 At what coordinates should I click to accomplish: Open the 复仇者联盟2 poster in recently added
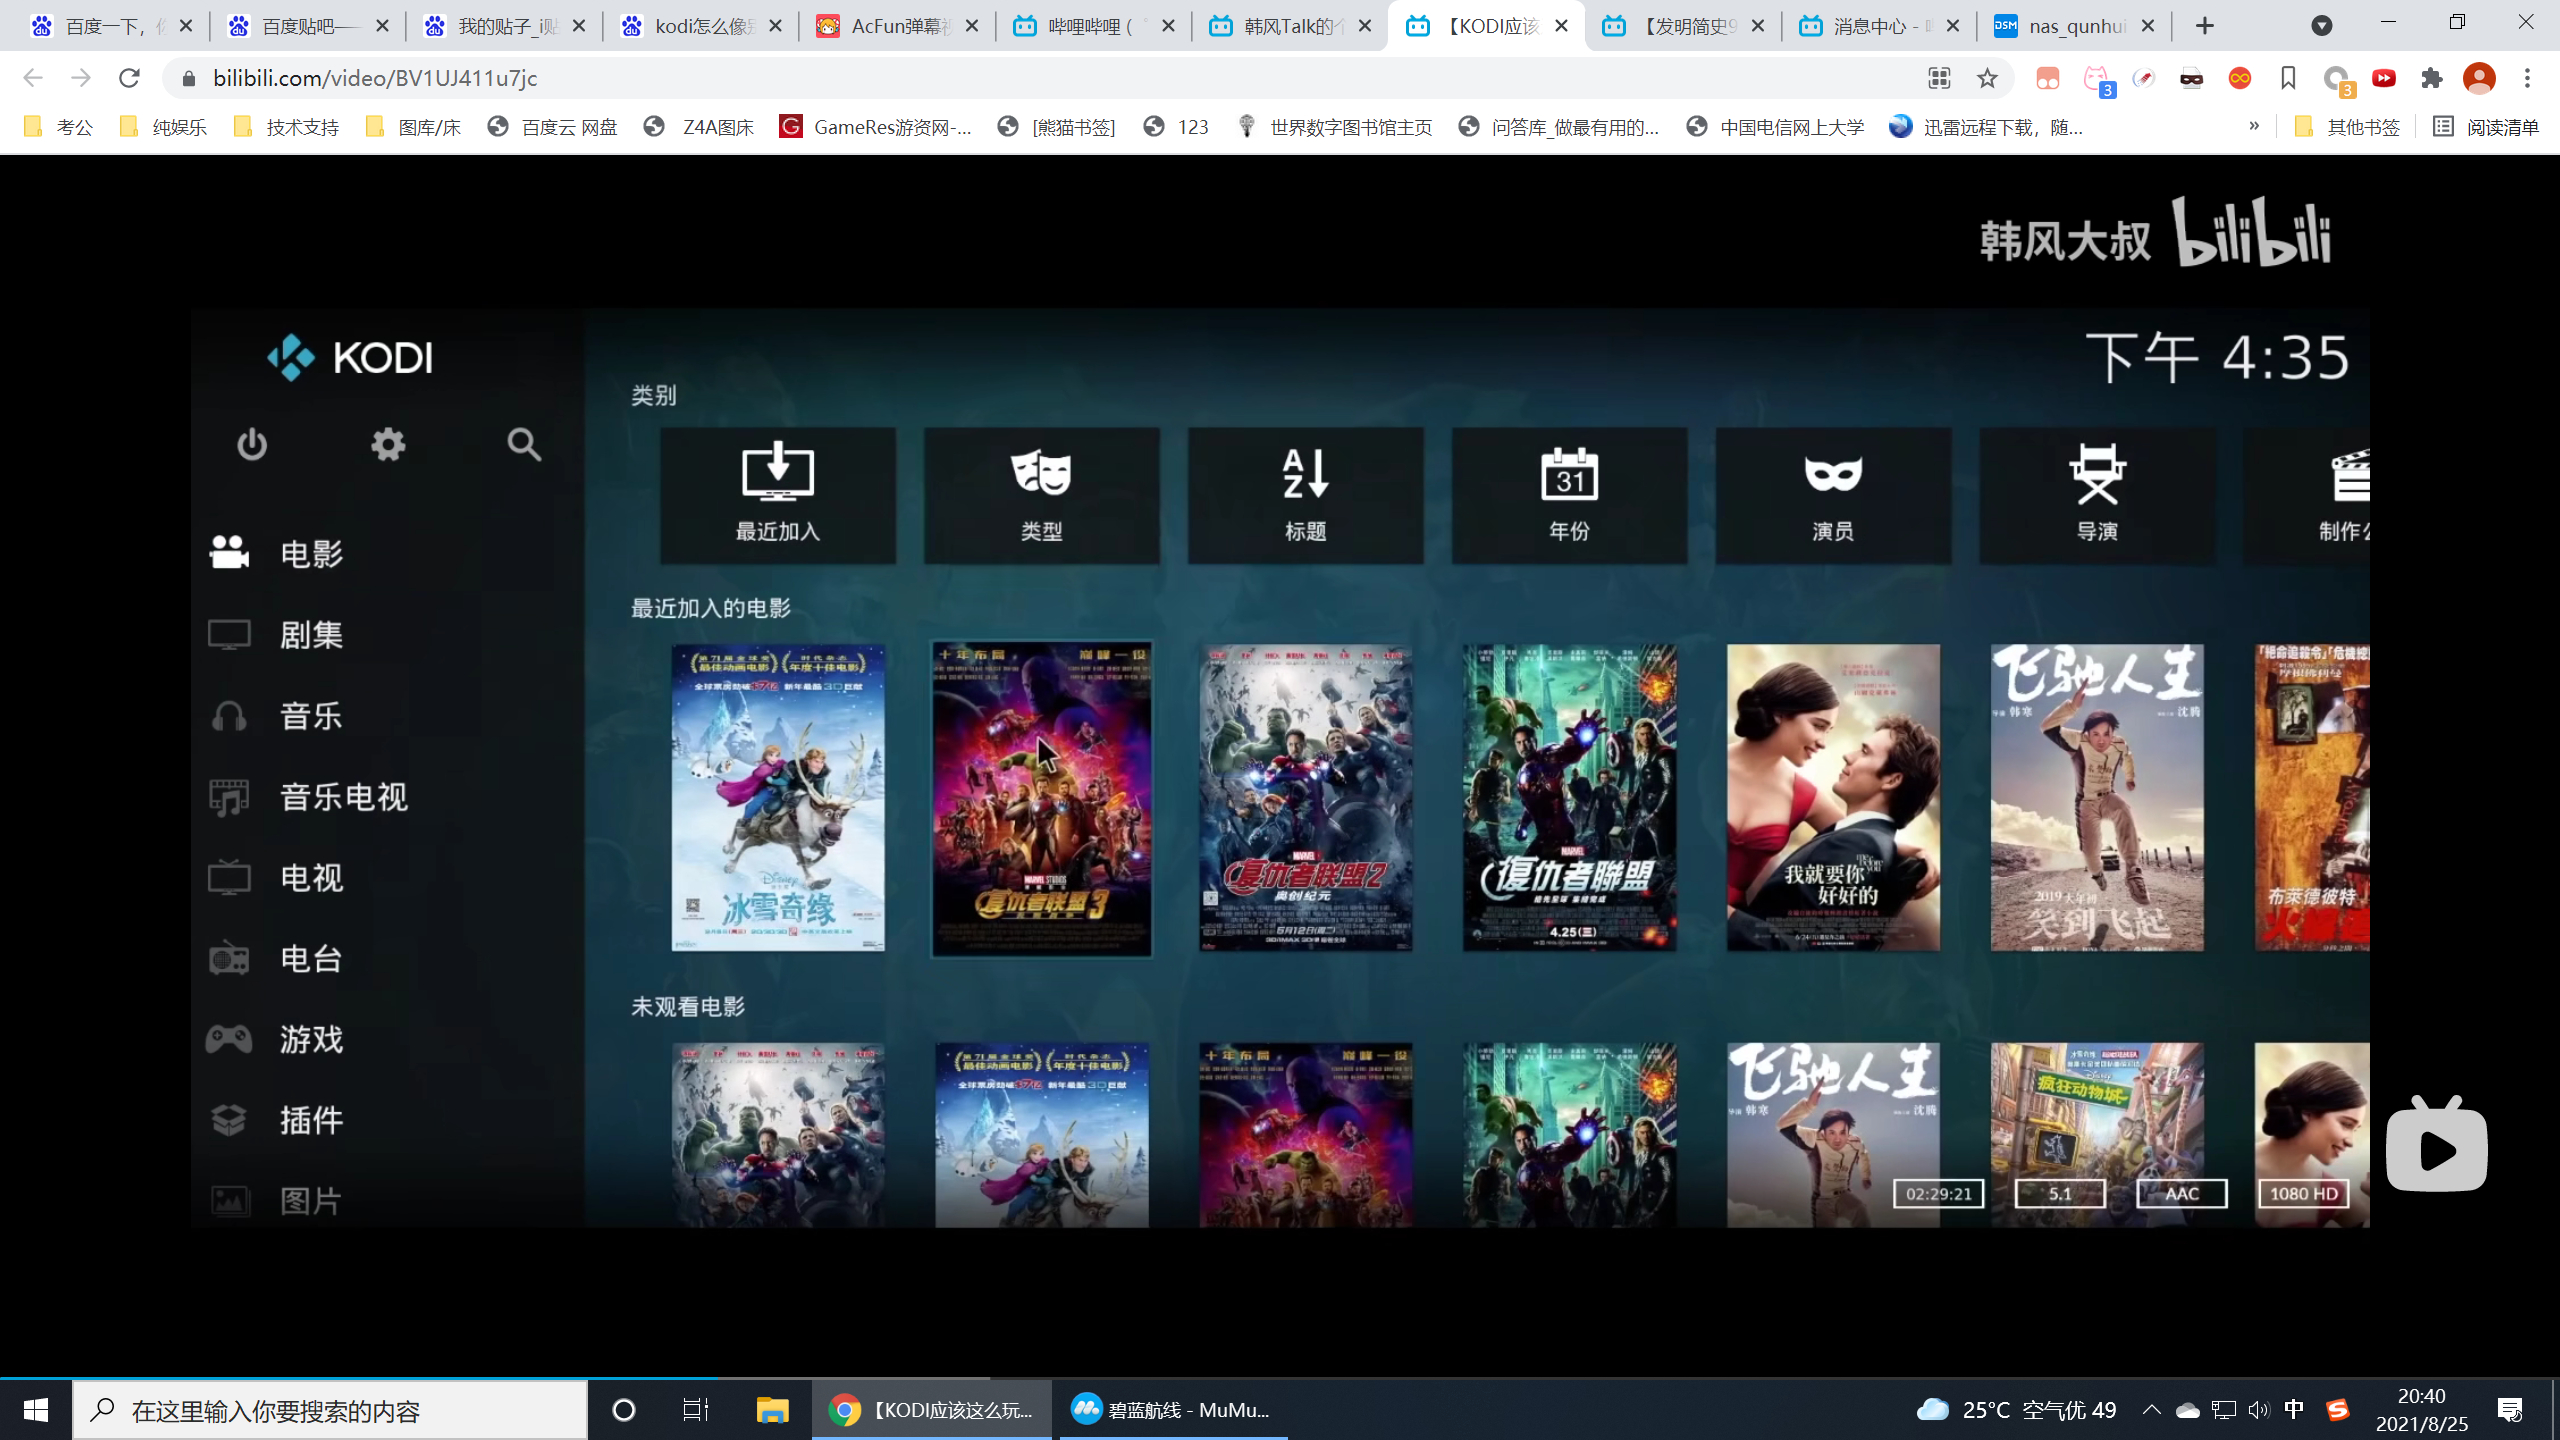tap(1306, 798)
